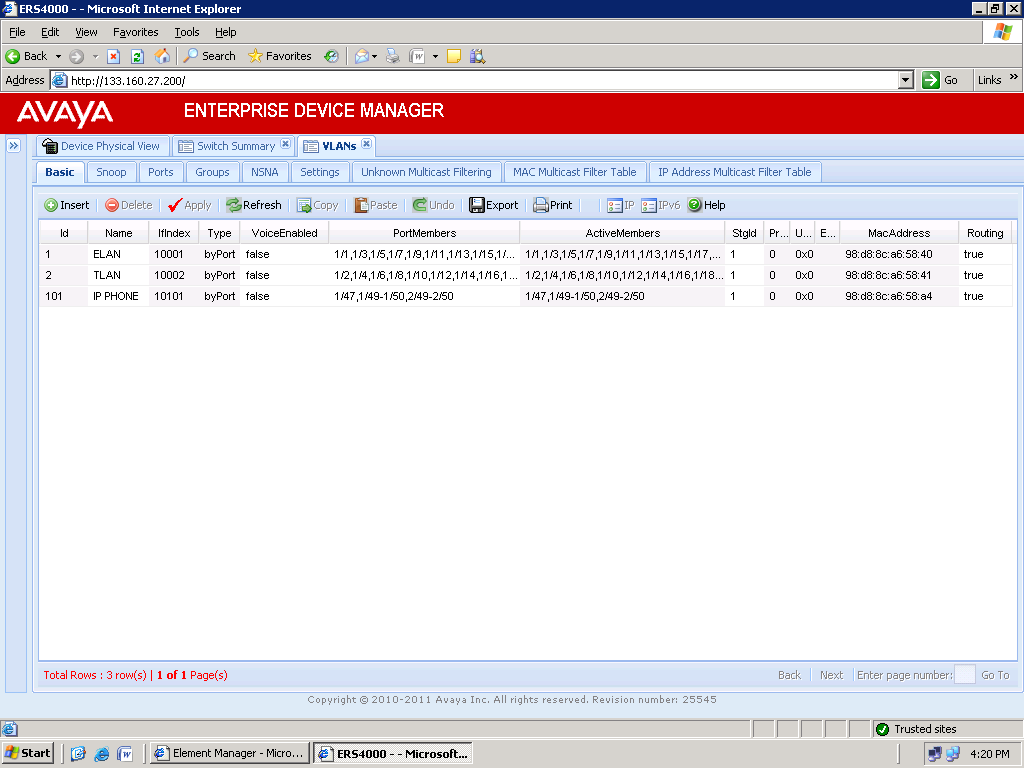1024x768 pixels.
Task: Refresh the VLAN table
Action: (254, 205)
